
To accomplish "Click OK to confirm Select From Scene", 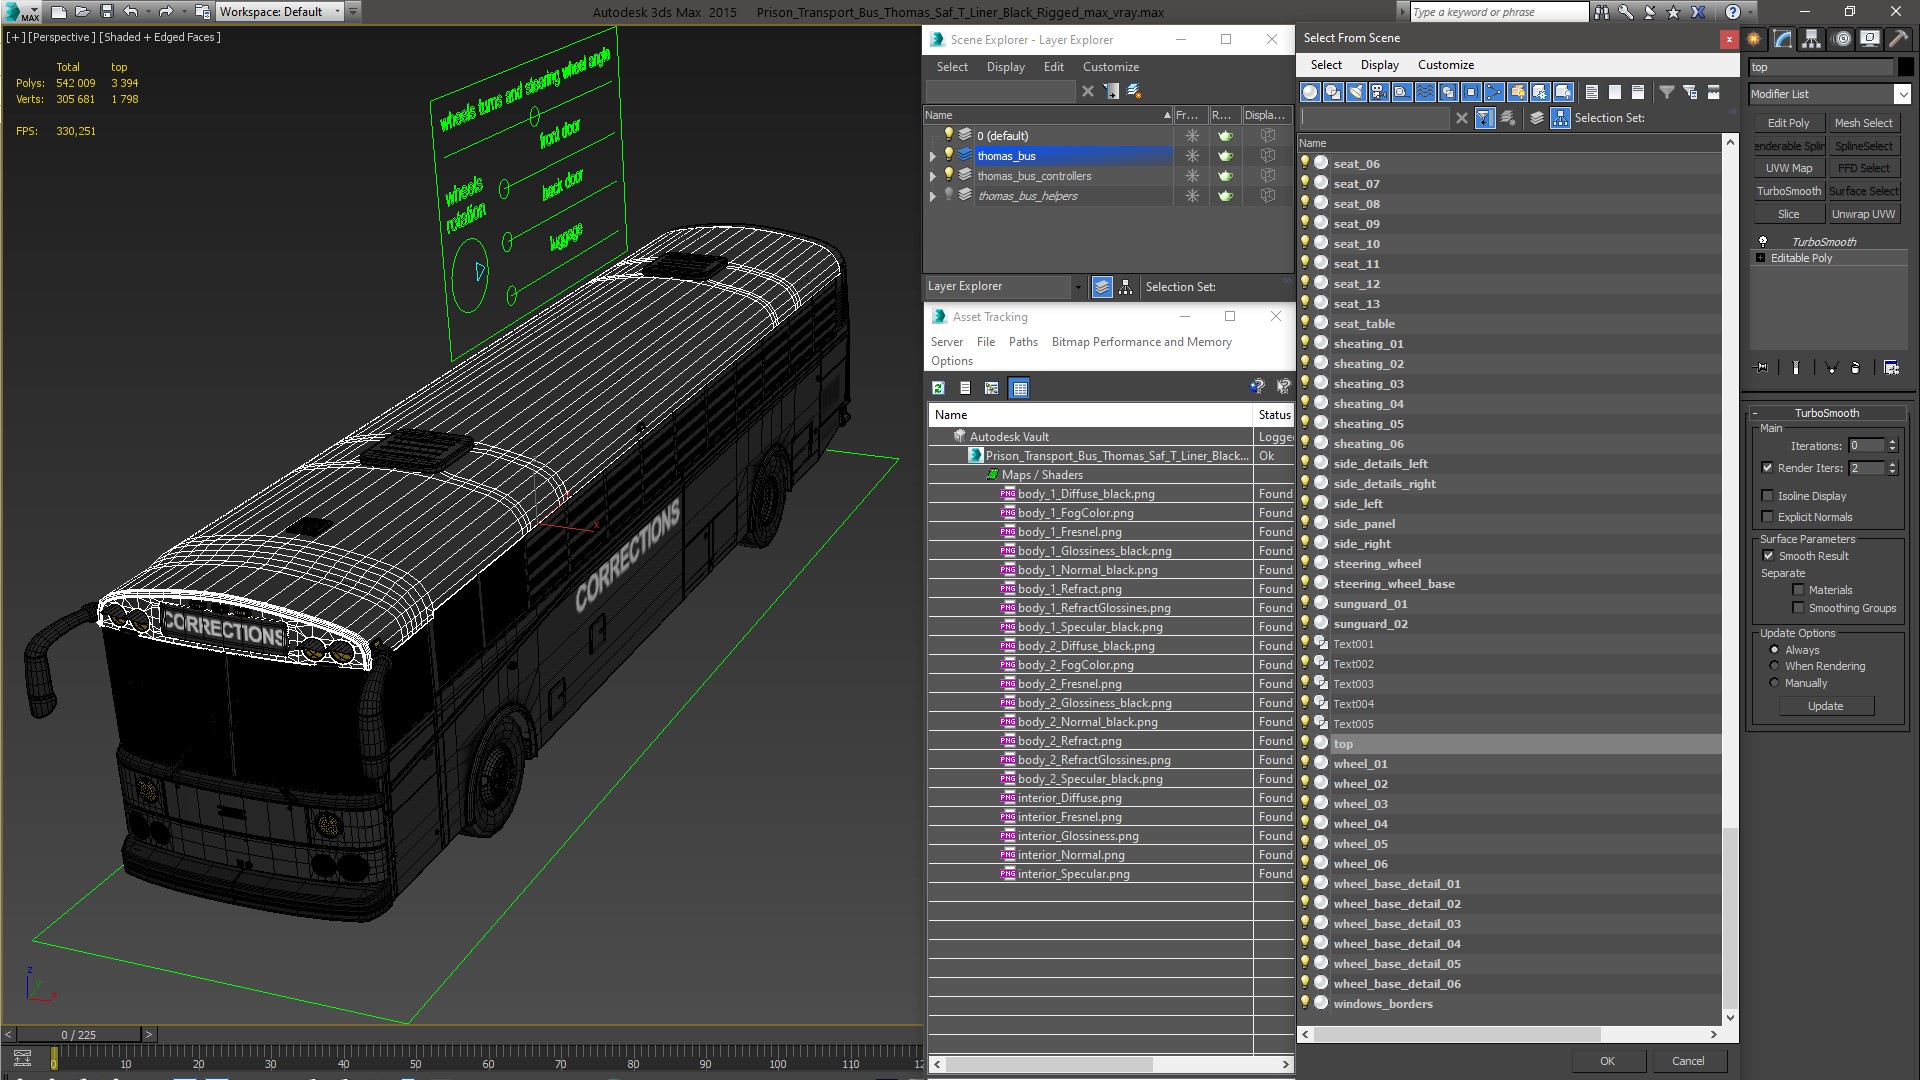I will tap(1606, 1060).
